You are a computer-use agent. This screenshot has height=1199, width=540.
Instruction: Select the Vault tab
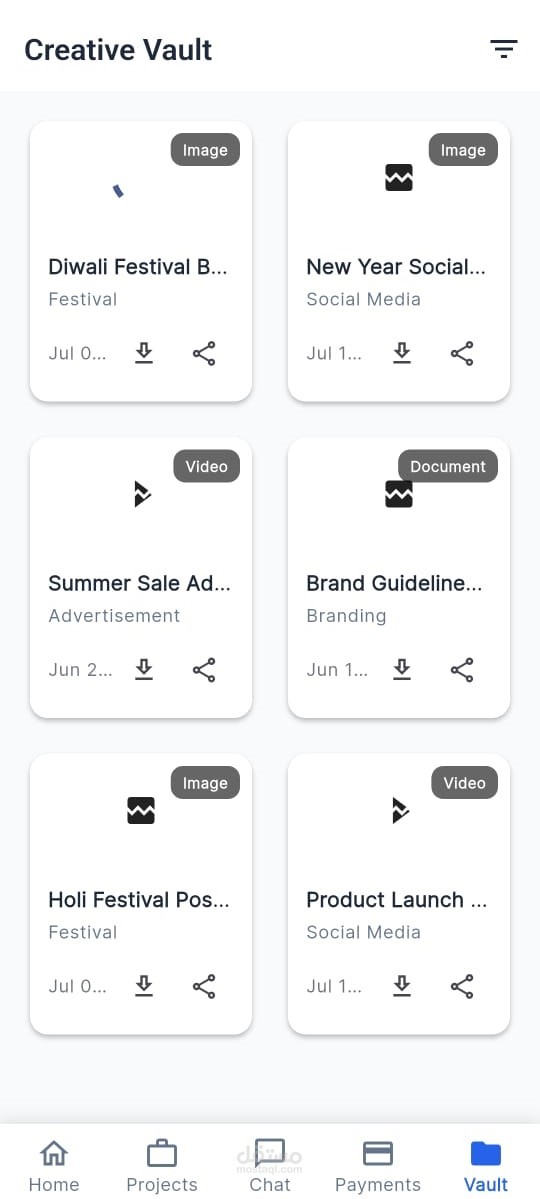(486, 1166)
